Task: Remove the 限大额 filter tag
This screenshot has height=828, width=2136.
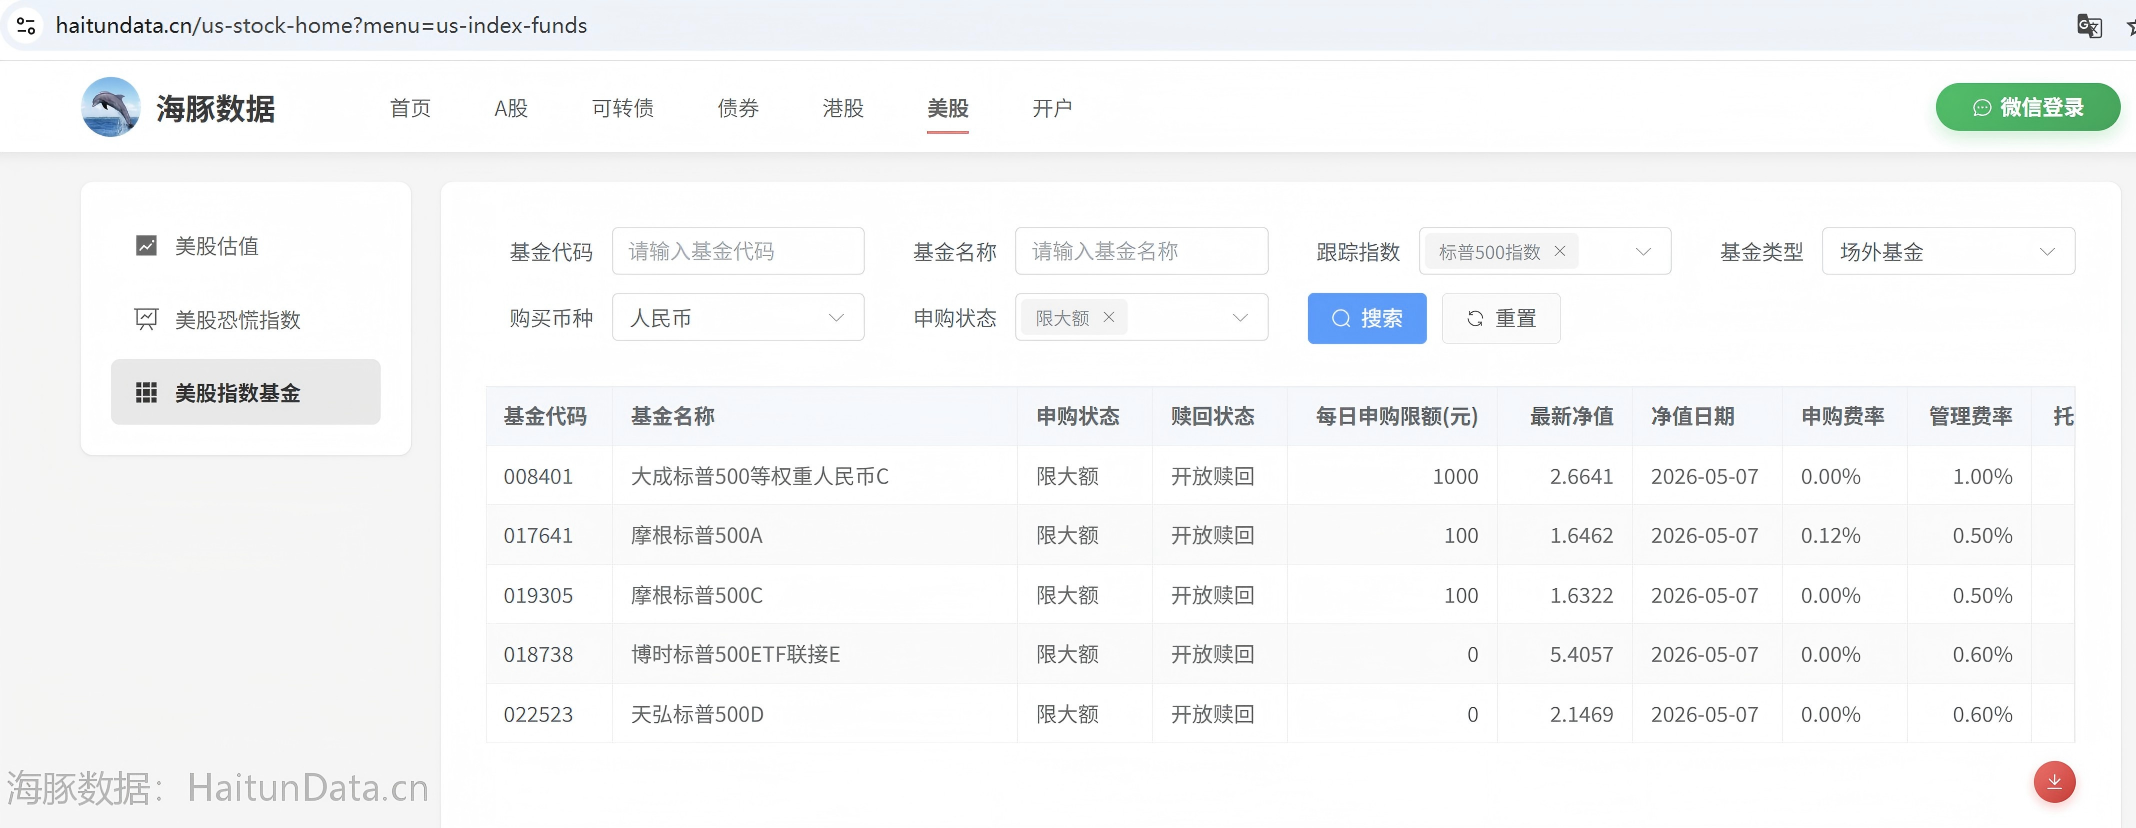Action: [1108, 318]
